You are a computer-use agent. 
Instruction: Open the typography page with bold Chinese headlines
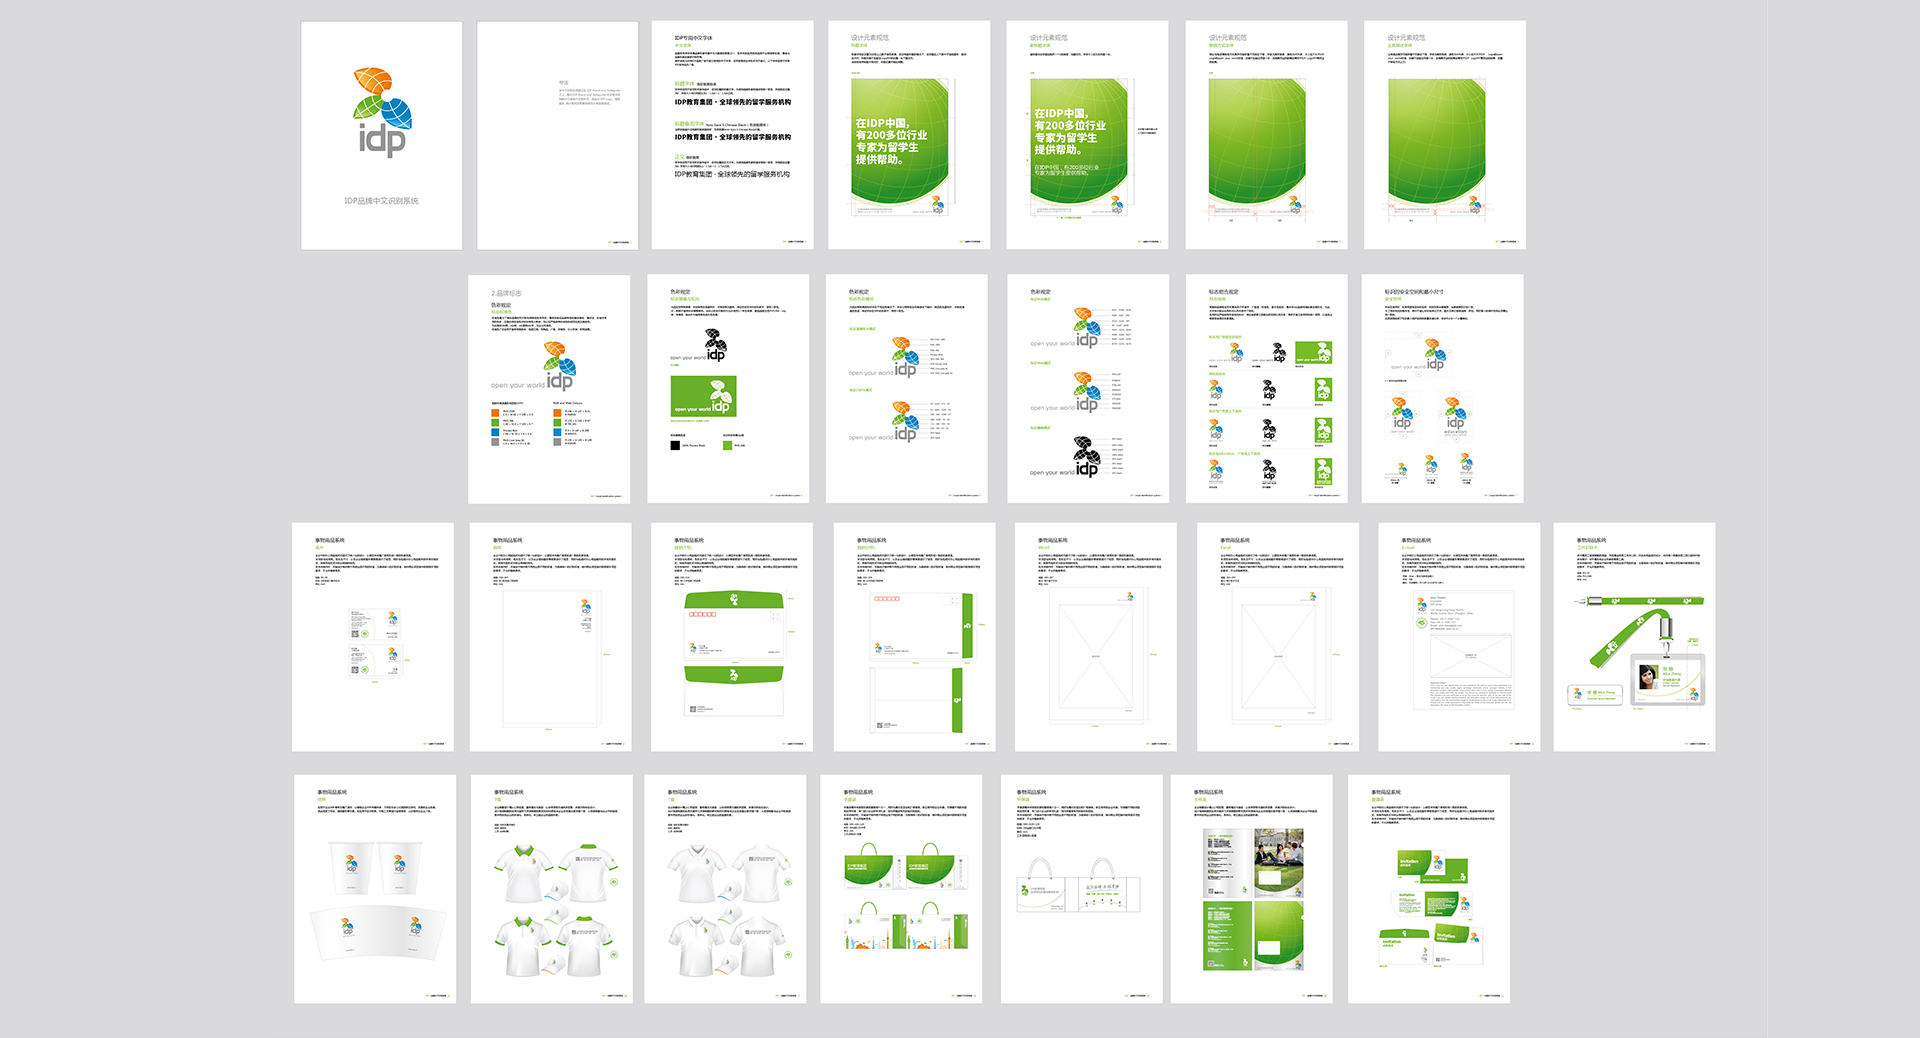(732, 135)
